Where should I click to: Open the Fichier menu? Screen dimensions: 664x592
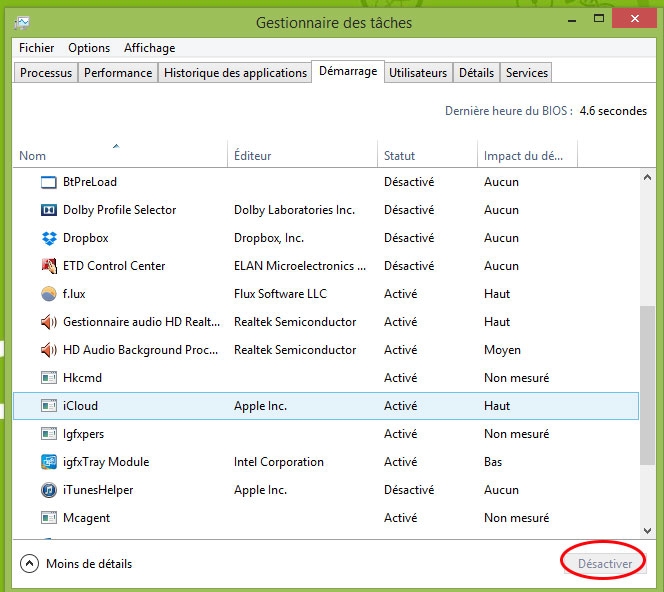click(x=36, y=48)
